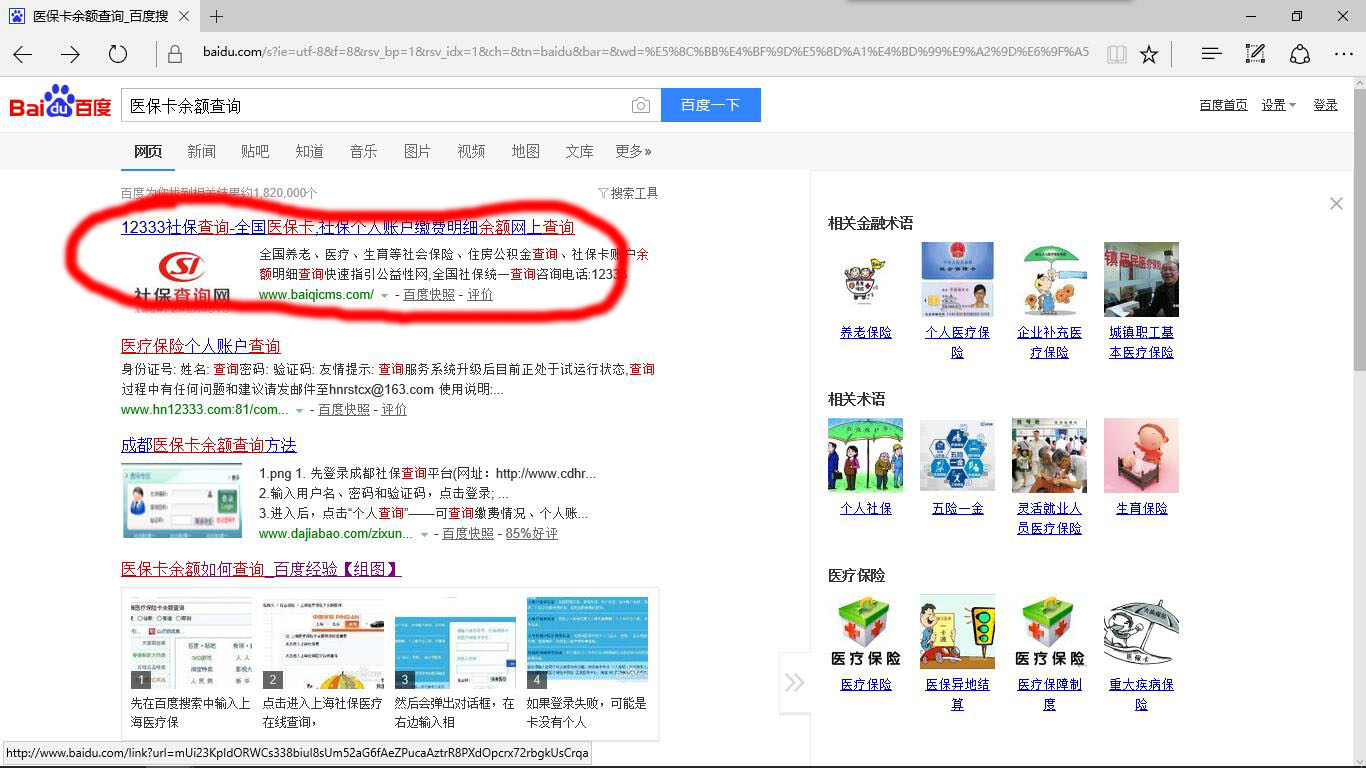Open the first 医疗保险 sidebar text link
The image size is (1366, 768).
tap(866, 684)
